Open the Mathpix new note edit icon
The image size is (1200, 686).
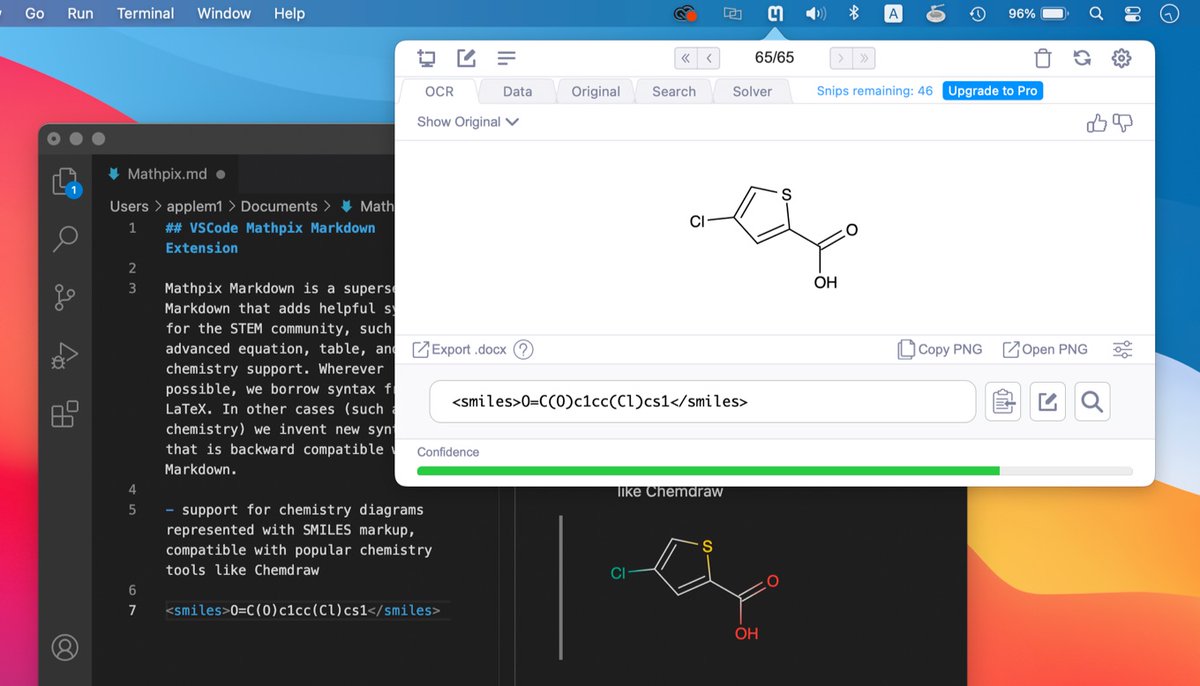click(466, 58)
